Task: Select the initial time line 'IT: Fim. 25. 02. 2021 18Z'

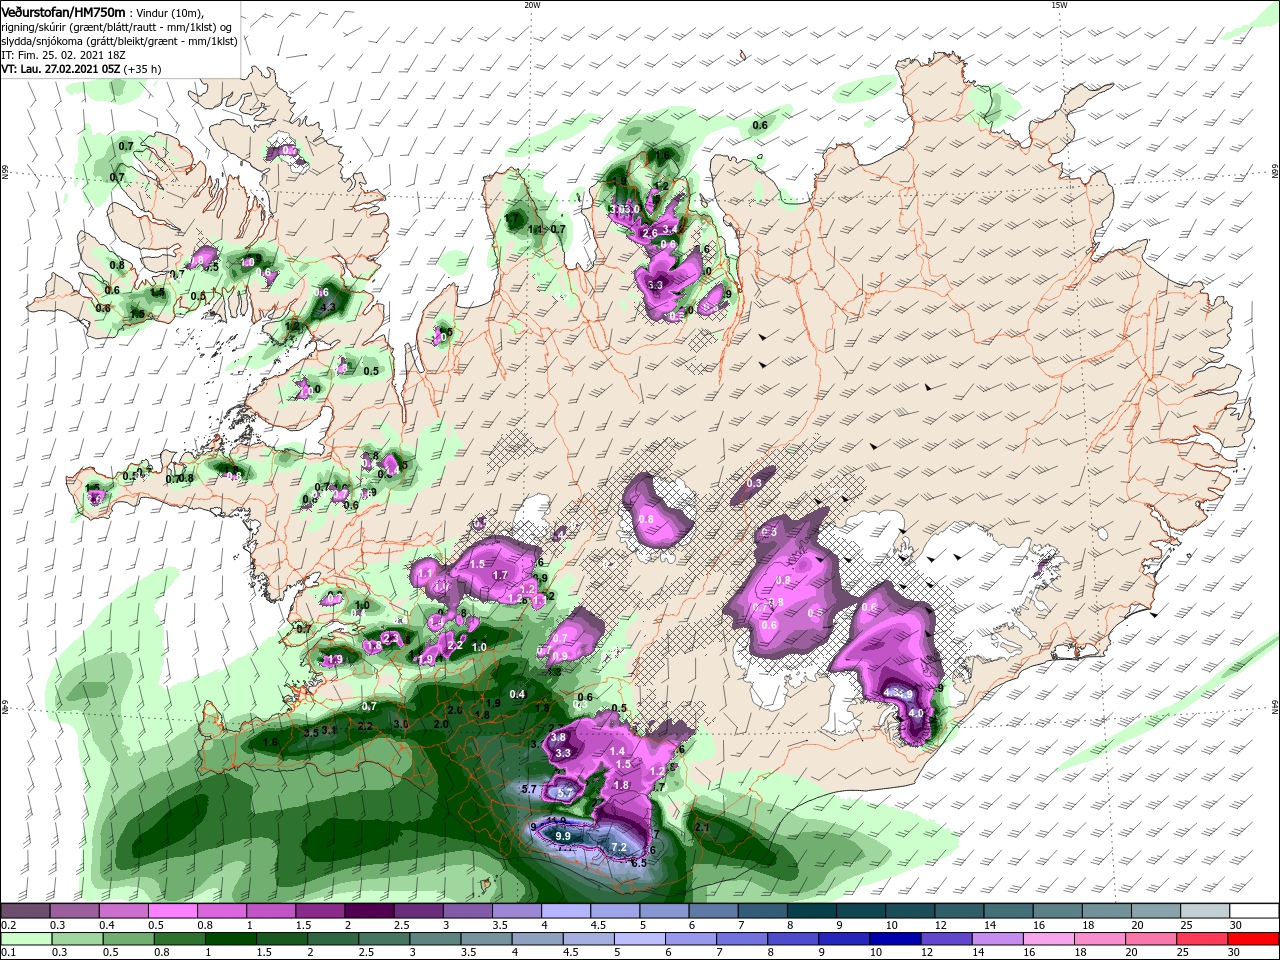Action: coord(63,55)
